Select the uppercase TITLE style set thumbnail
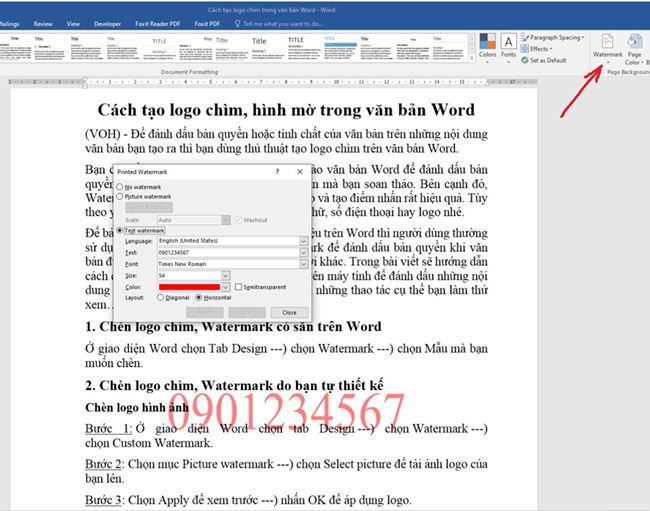 304,48
